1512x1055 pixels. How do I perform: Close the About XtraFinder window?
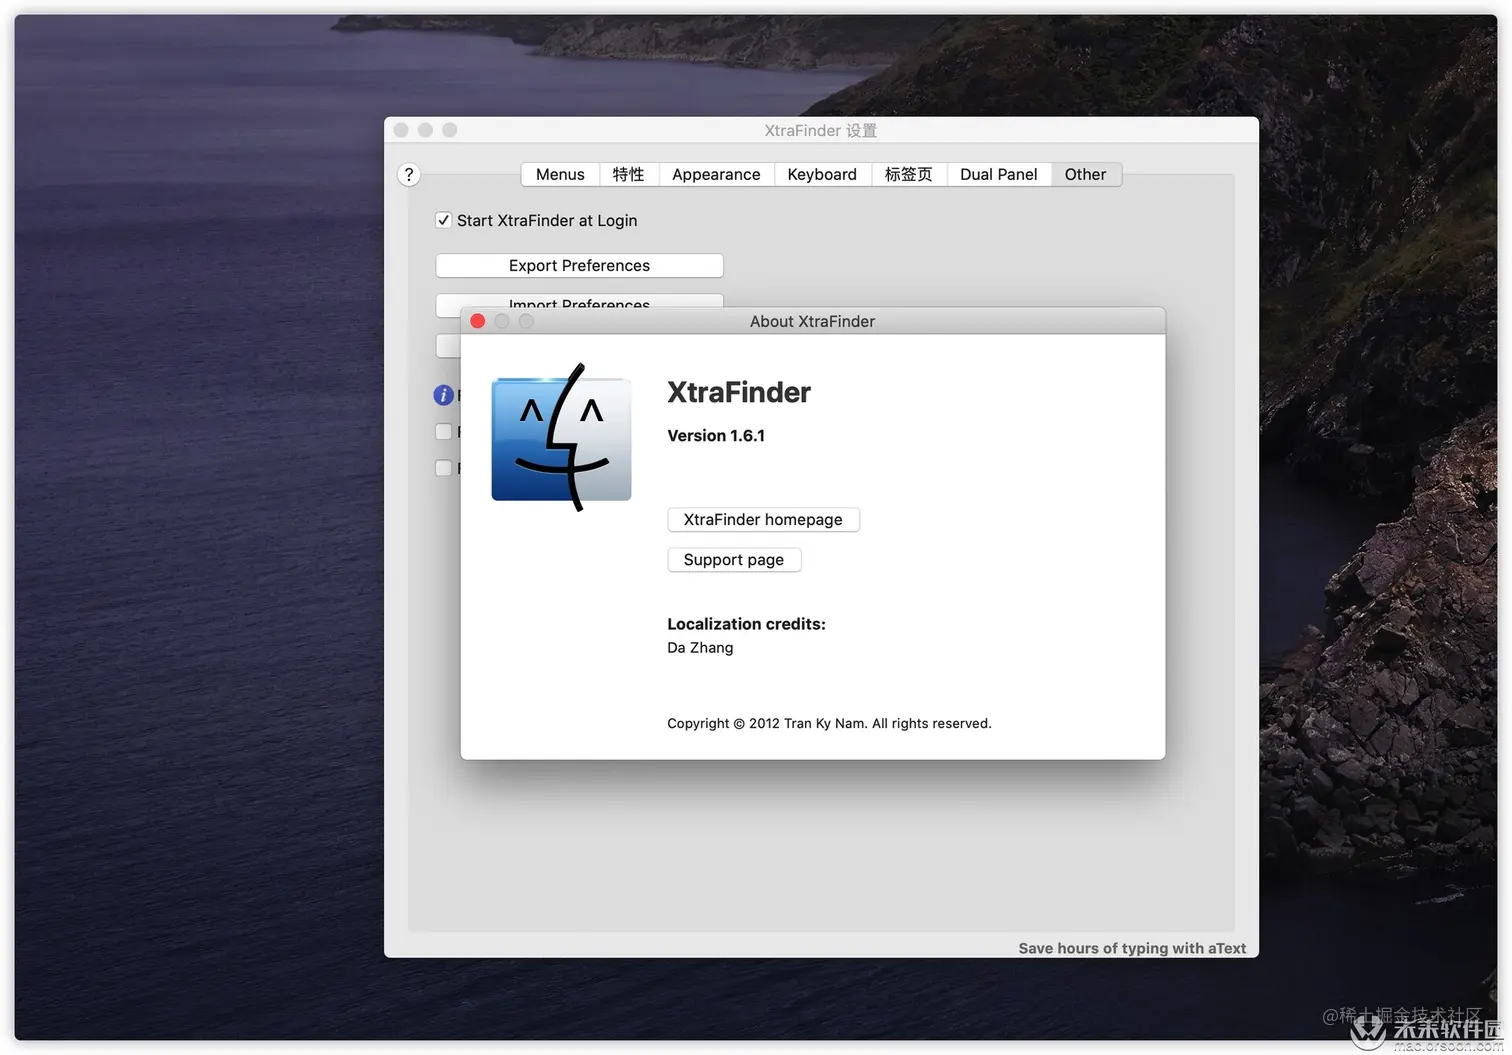pos(477,321)
